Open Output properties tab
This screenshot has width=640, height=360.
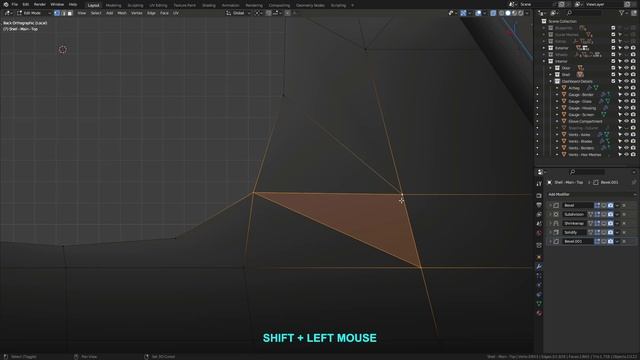coord(539,205)
